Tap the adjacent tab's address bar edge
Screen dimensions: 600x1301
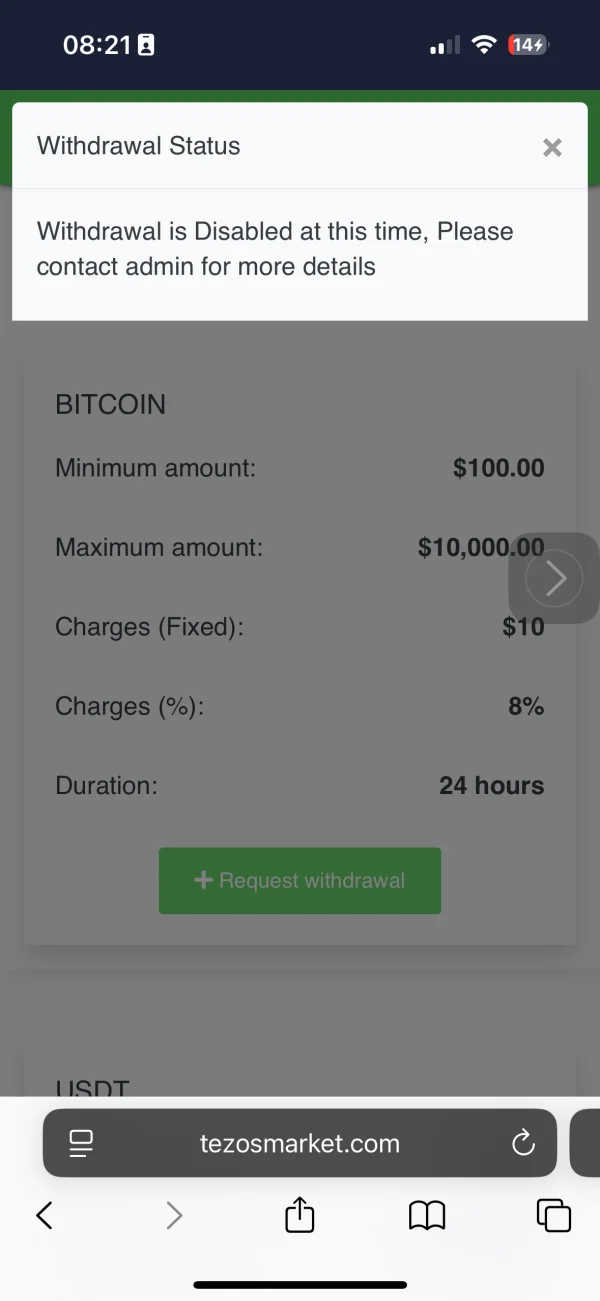586,1143
